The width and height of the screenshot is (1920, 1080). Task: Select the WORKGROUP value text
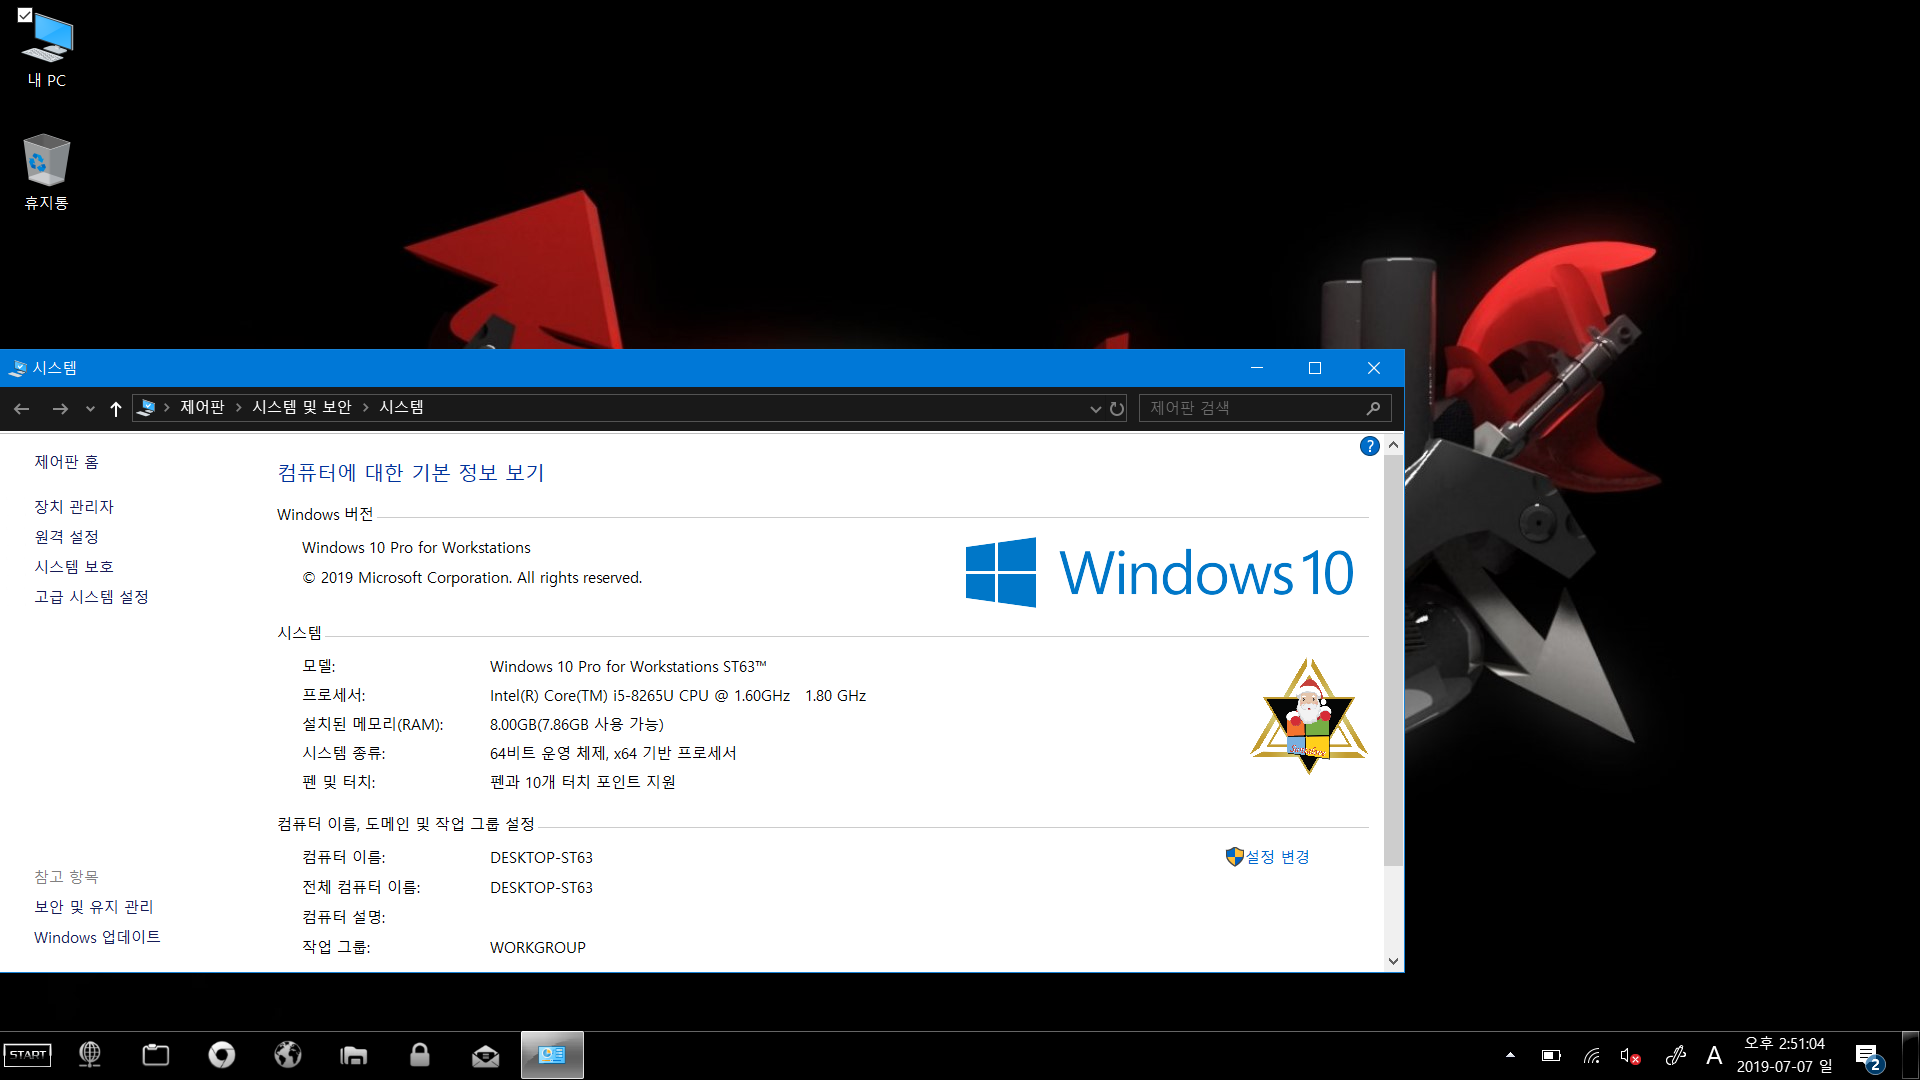tap(538, 947)
